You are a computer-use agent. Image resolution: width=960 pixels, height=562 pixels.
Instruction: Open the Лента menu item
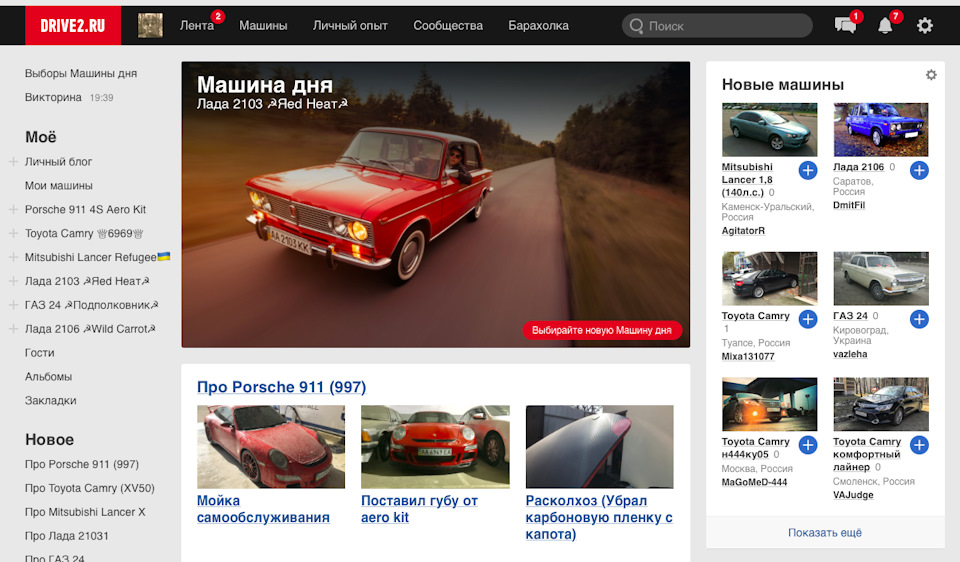[197, 26]
